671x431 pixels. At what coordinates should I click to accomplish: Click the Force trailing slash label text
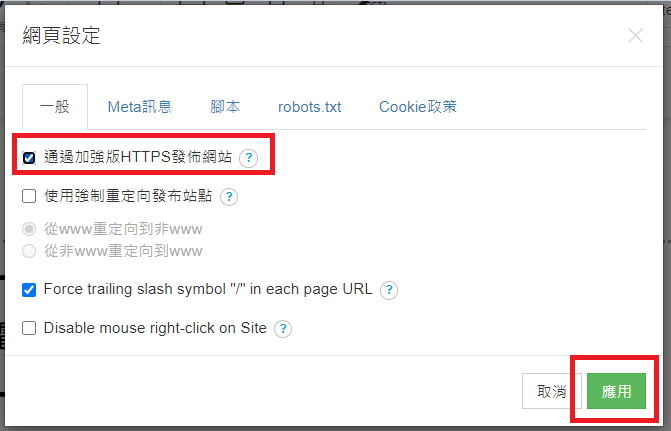tap(208, 289)
